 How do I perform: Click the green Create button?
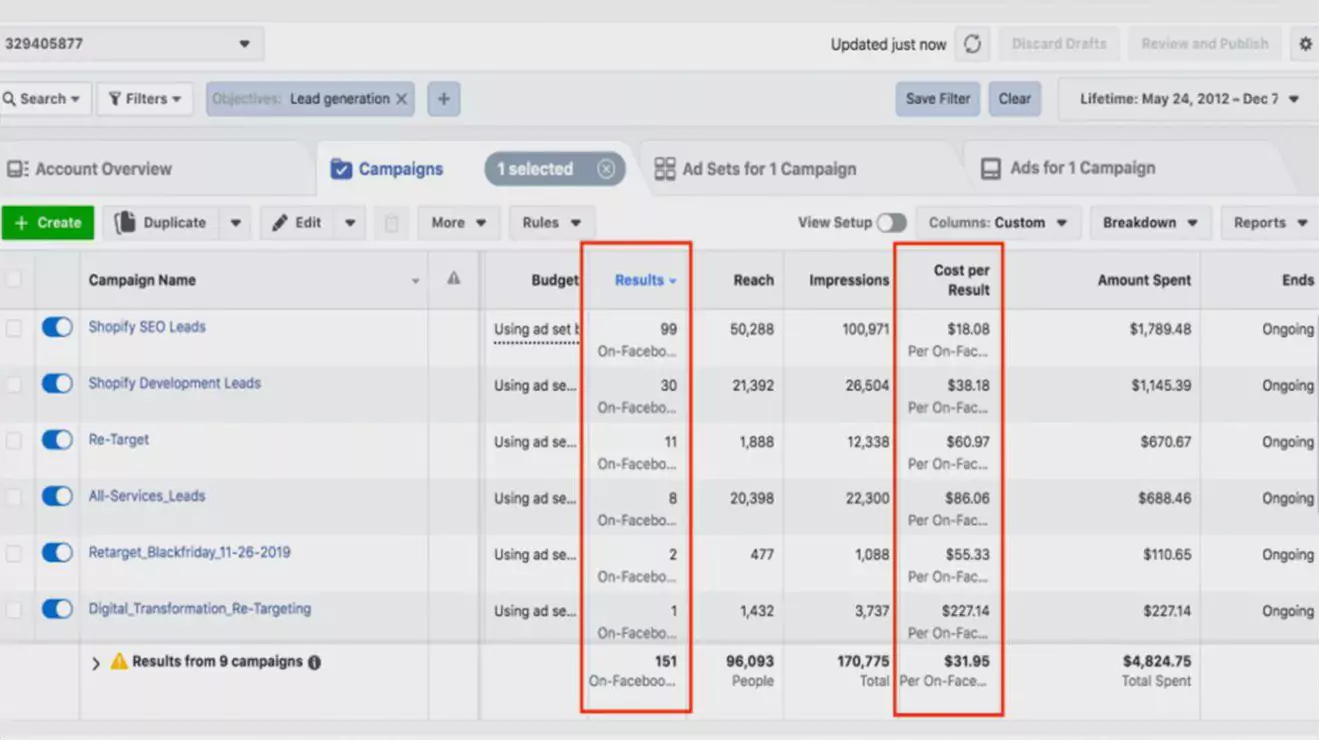pyautogui.click(x=48, y=223)
